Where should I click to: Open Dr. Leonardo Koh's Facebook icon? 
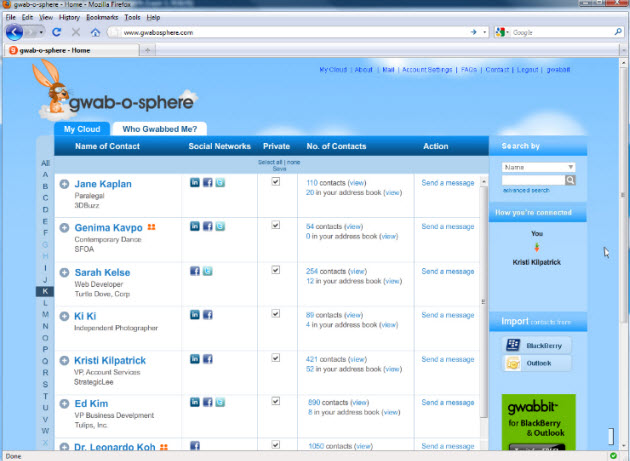coord(194,445)
